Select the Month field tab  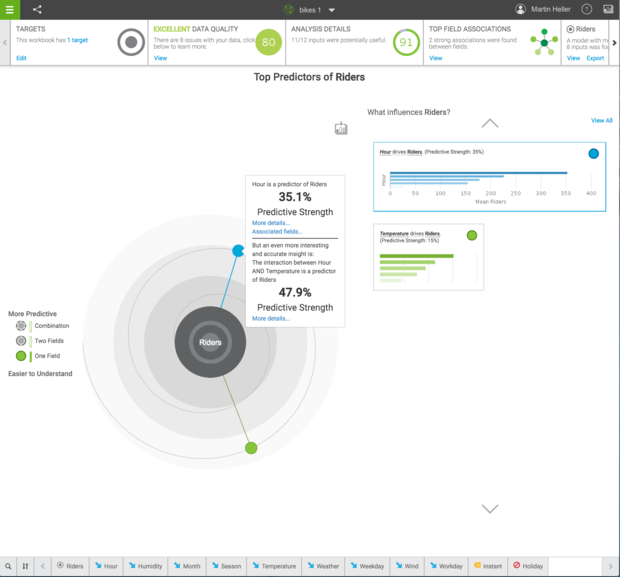(x=187, y=566)
